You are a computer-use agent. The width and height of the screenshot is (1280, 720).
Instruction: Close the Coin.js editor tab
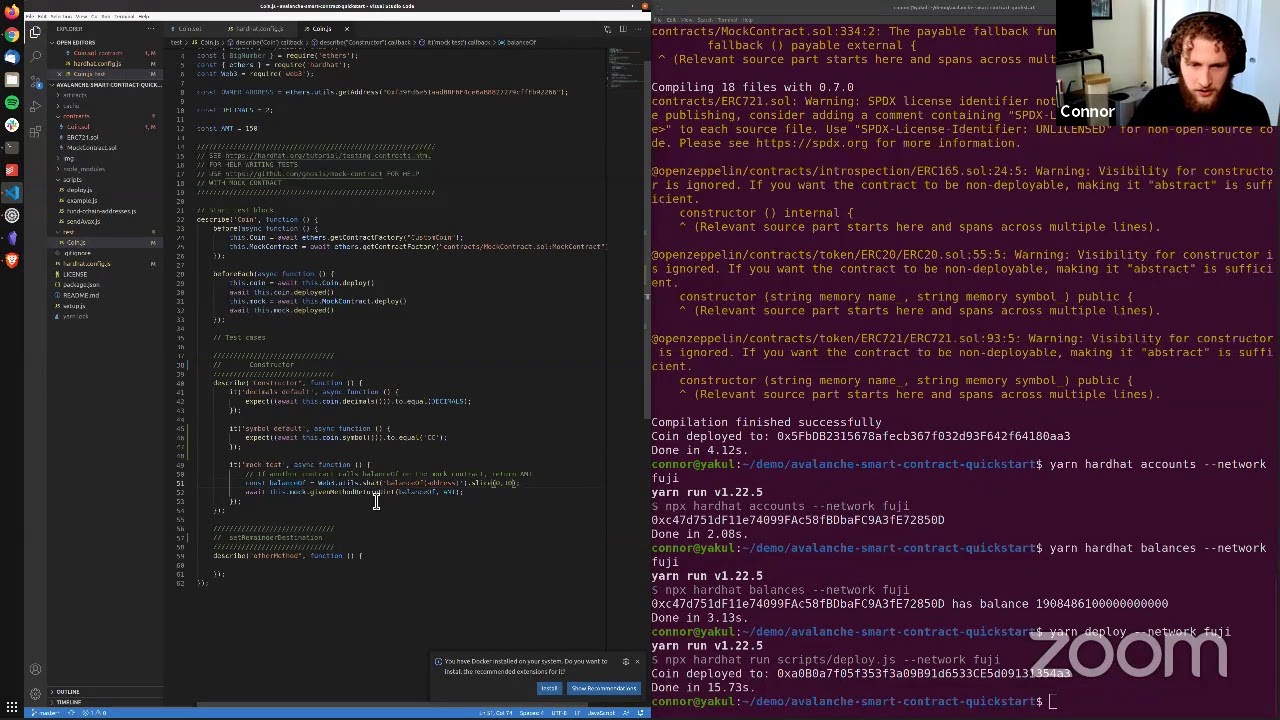point(347,29)
